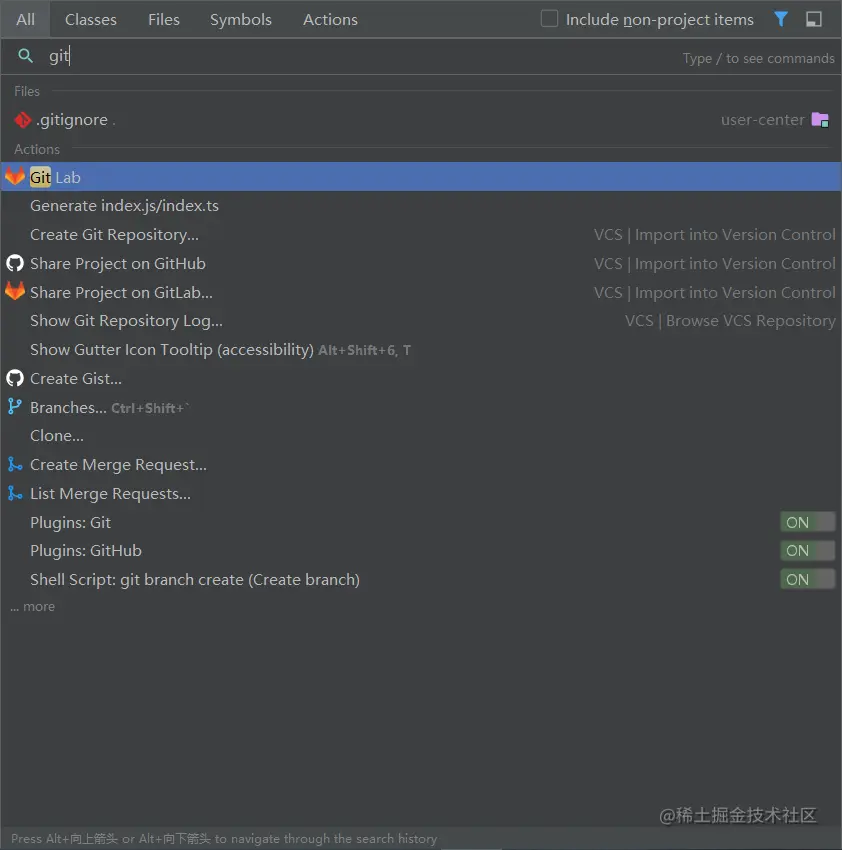This screenshot has width=842, height=850.
Task: Choose Share Project on GitHub
Action: click(x=421, y=263)
